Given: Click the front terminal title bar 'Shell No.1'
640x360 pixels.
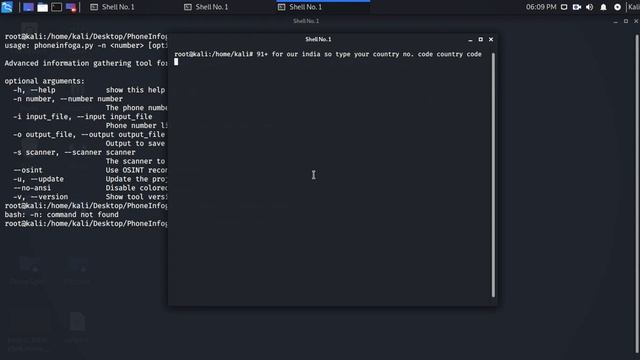Looking at the screenshot, I should (x=318, y=39).
